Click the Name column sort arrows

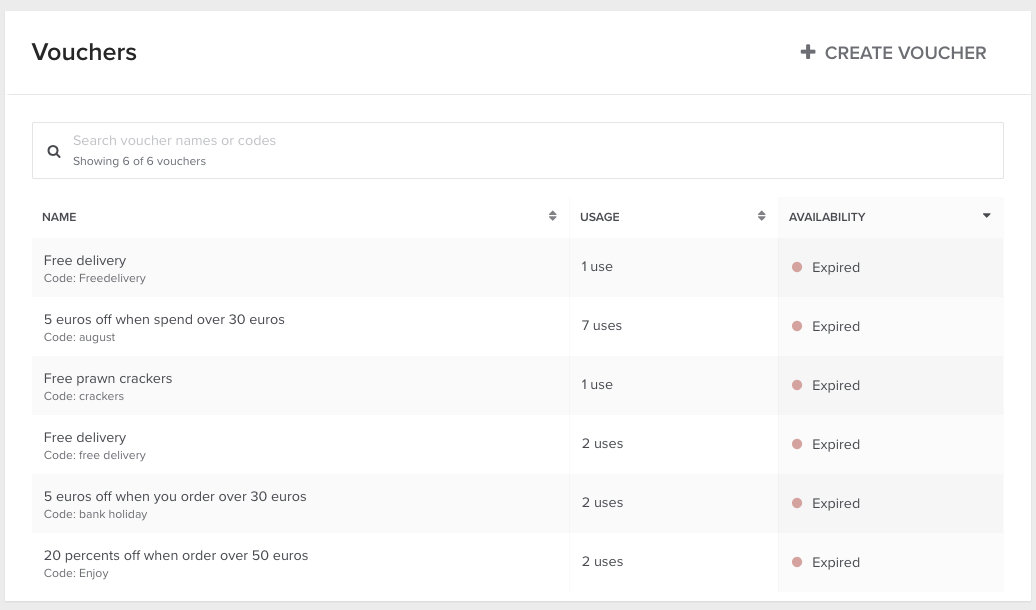tap(552, 216)
